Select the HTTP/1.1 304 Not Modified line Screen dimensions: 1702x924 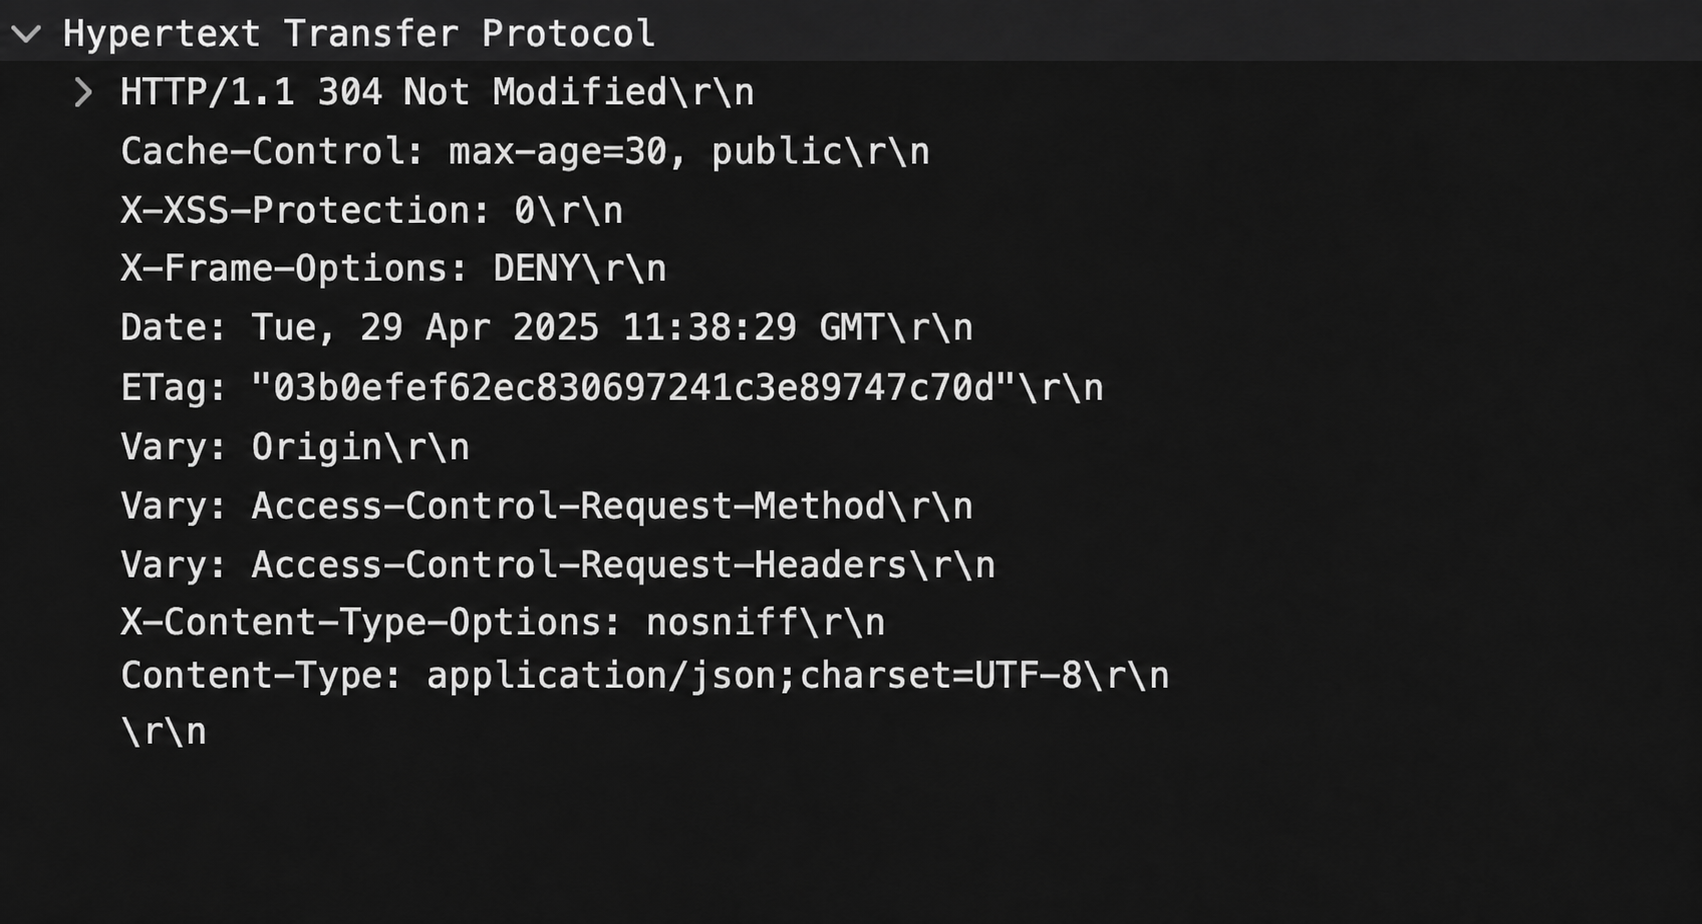pyautogui.click(x=437, y=93)
